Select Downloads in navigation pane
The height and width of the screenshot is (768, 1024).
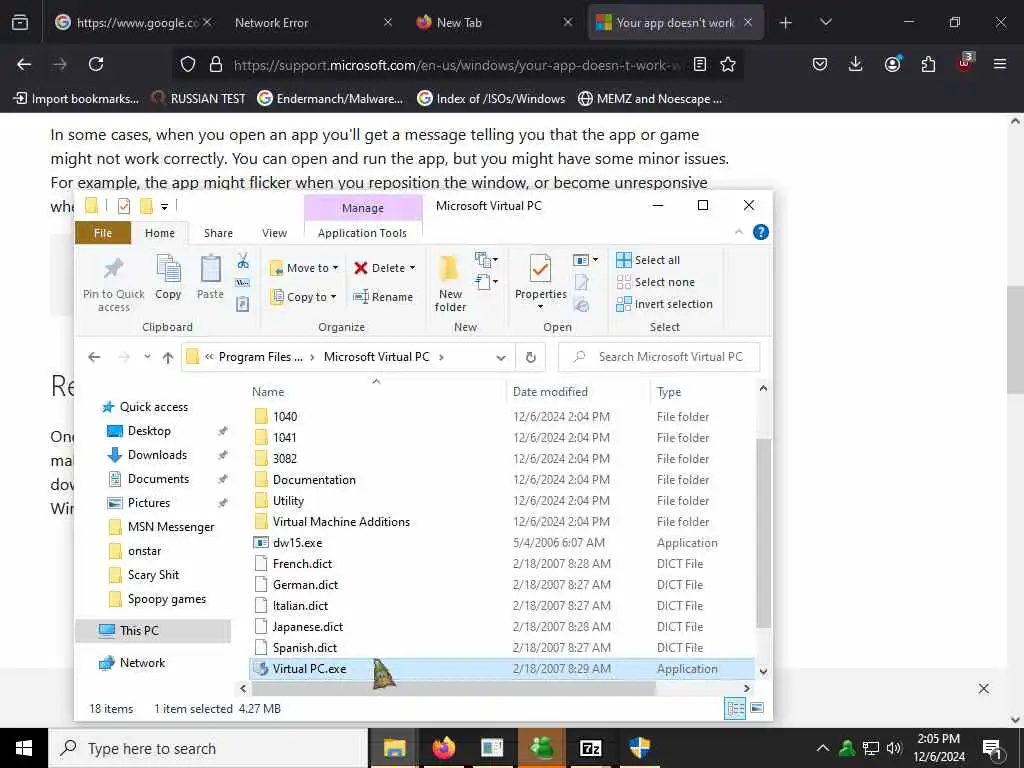[157, 455]
